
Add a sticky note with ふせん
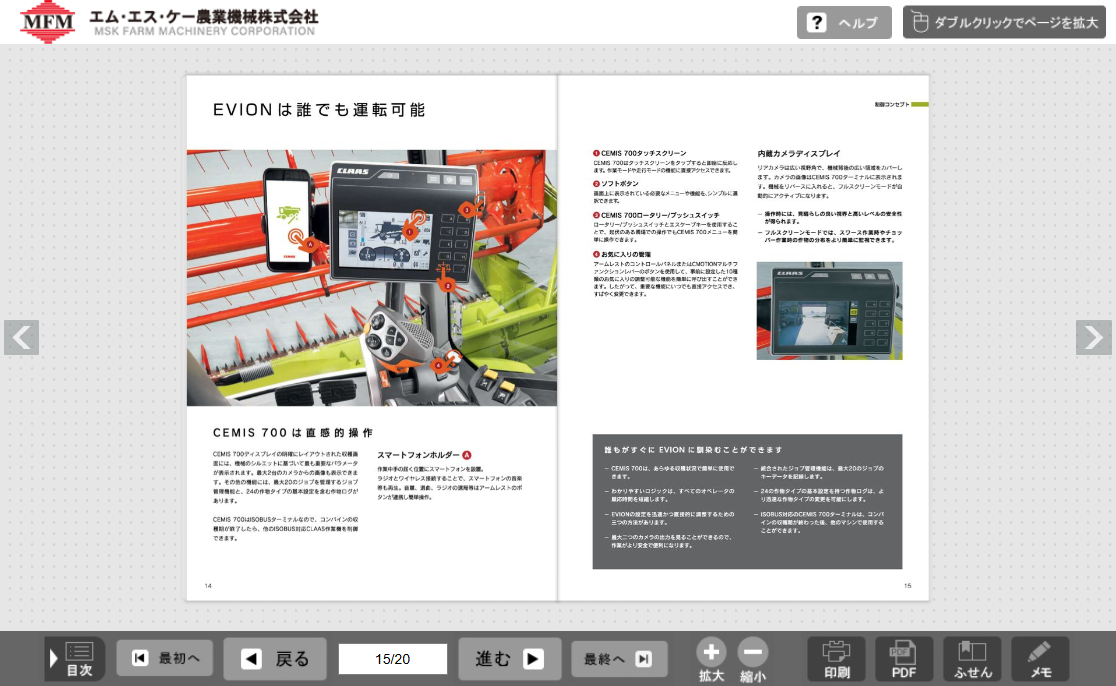pyautogui.click(x=972, y=659)
